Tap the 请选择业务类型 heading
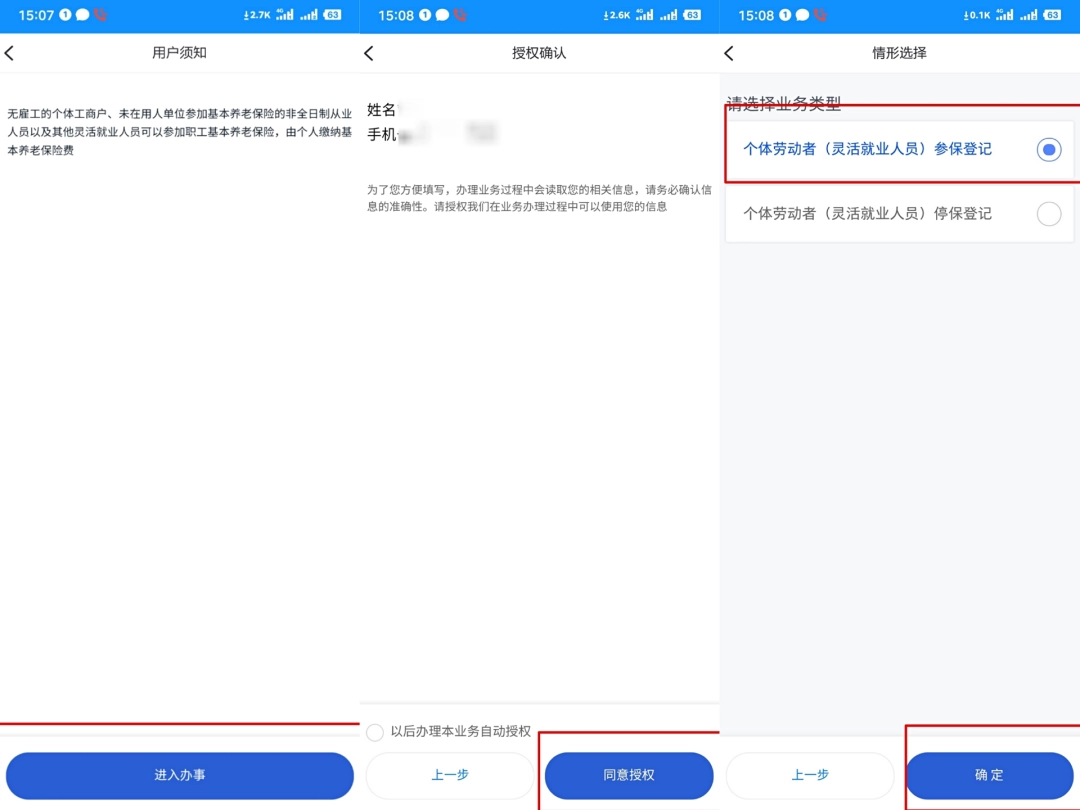Screen dimensions: 1080x810 (x=784, y=104)
